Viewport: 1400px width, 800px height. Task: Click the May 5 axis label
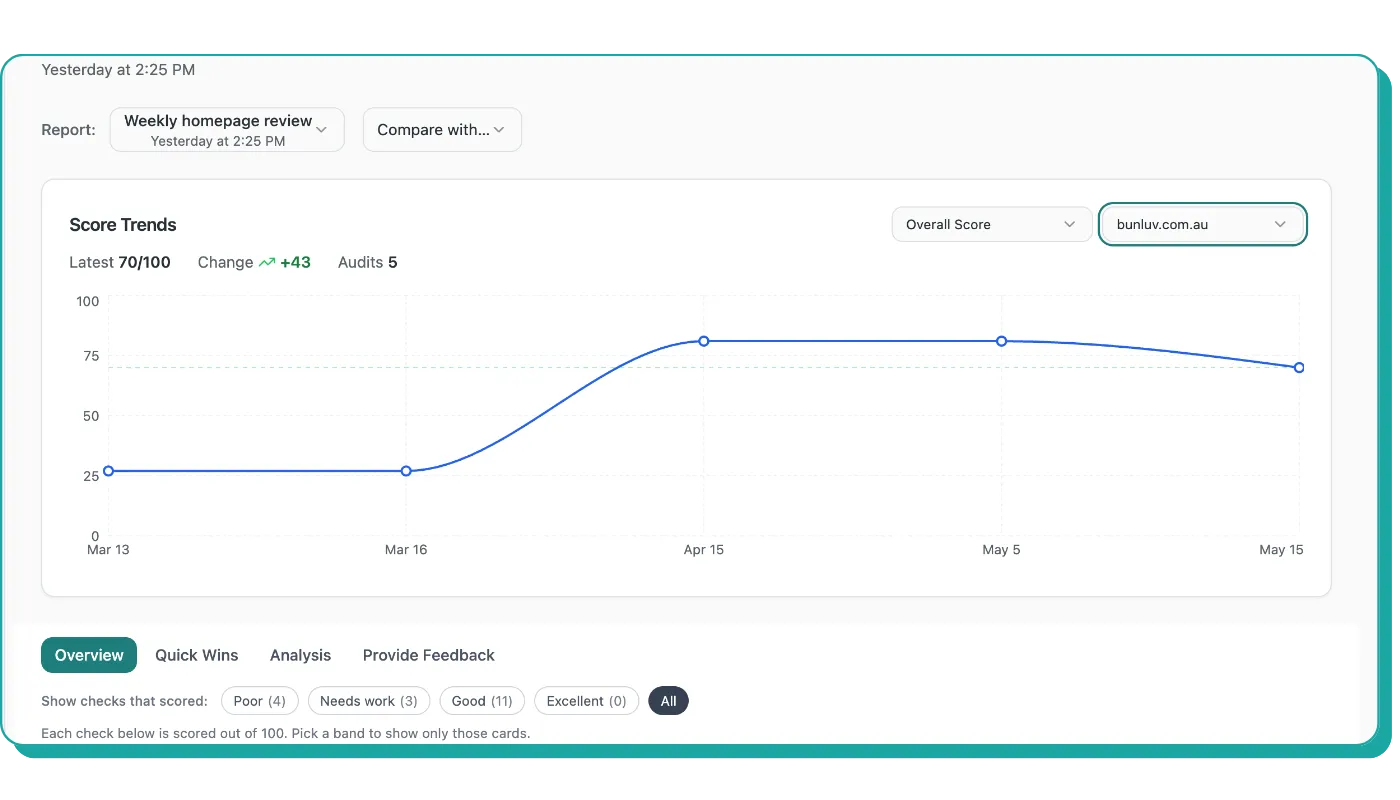click(x=1001, y=550)
